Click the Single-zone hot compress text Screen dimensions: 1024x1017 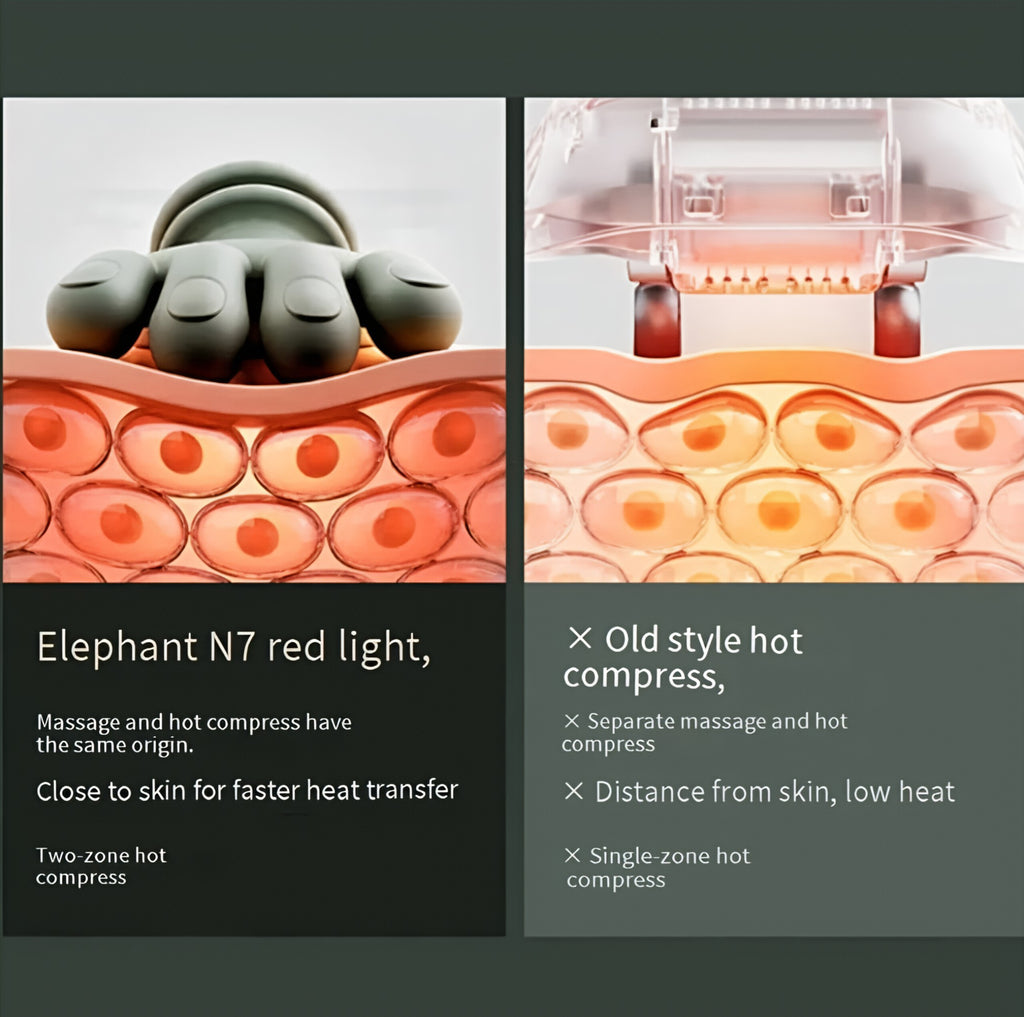pyautogui.click(x=659, y=868)
